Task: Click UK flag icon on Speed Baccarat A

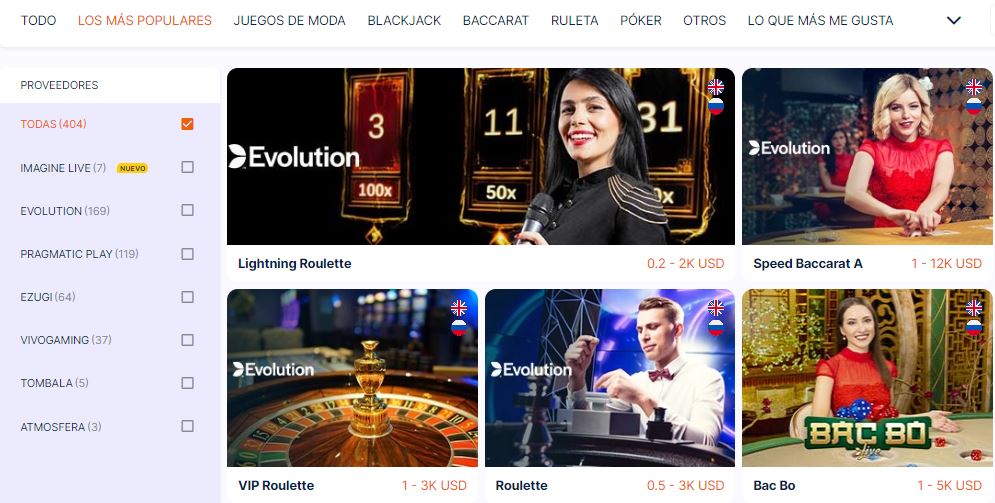Action: 973,86
